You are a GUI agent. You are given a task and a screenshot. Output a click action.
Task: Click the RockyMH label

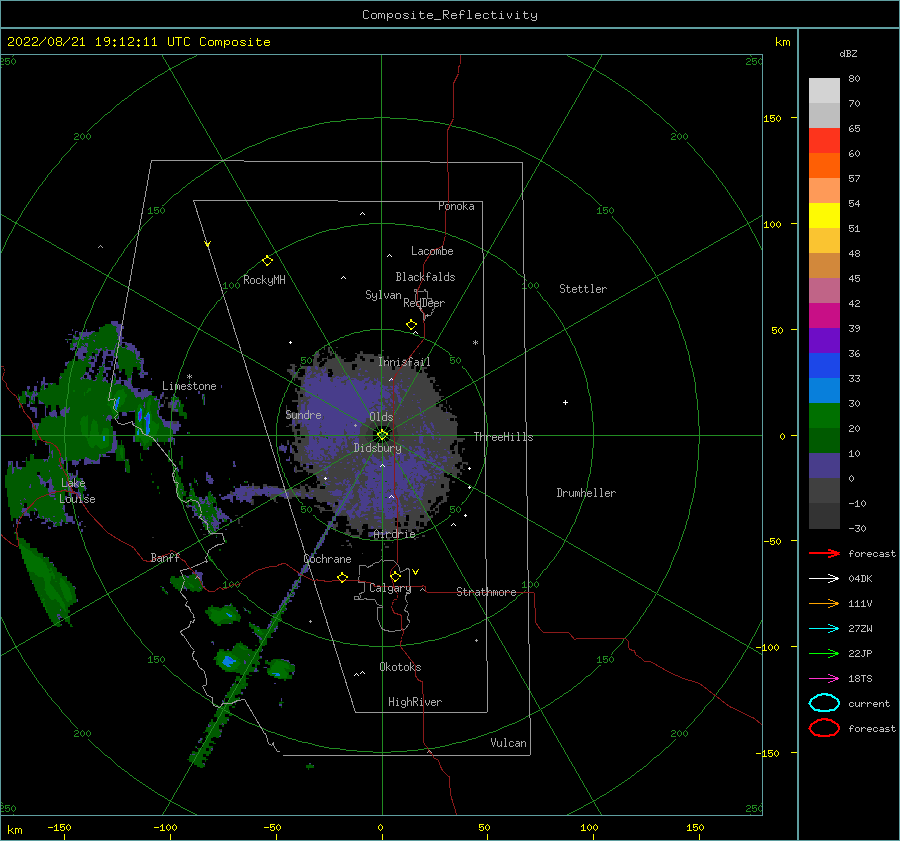[264, 280]
